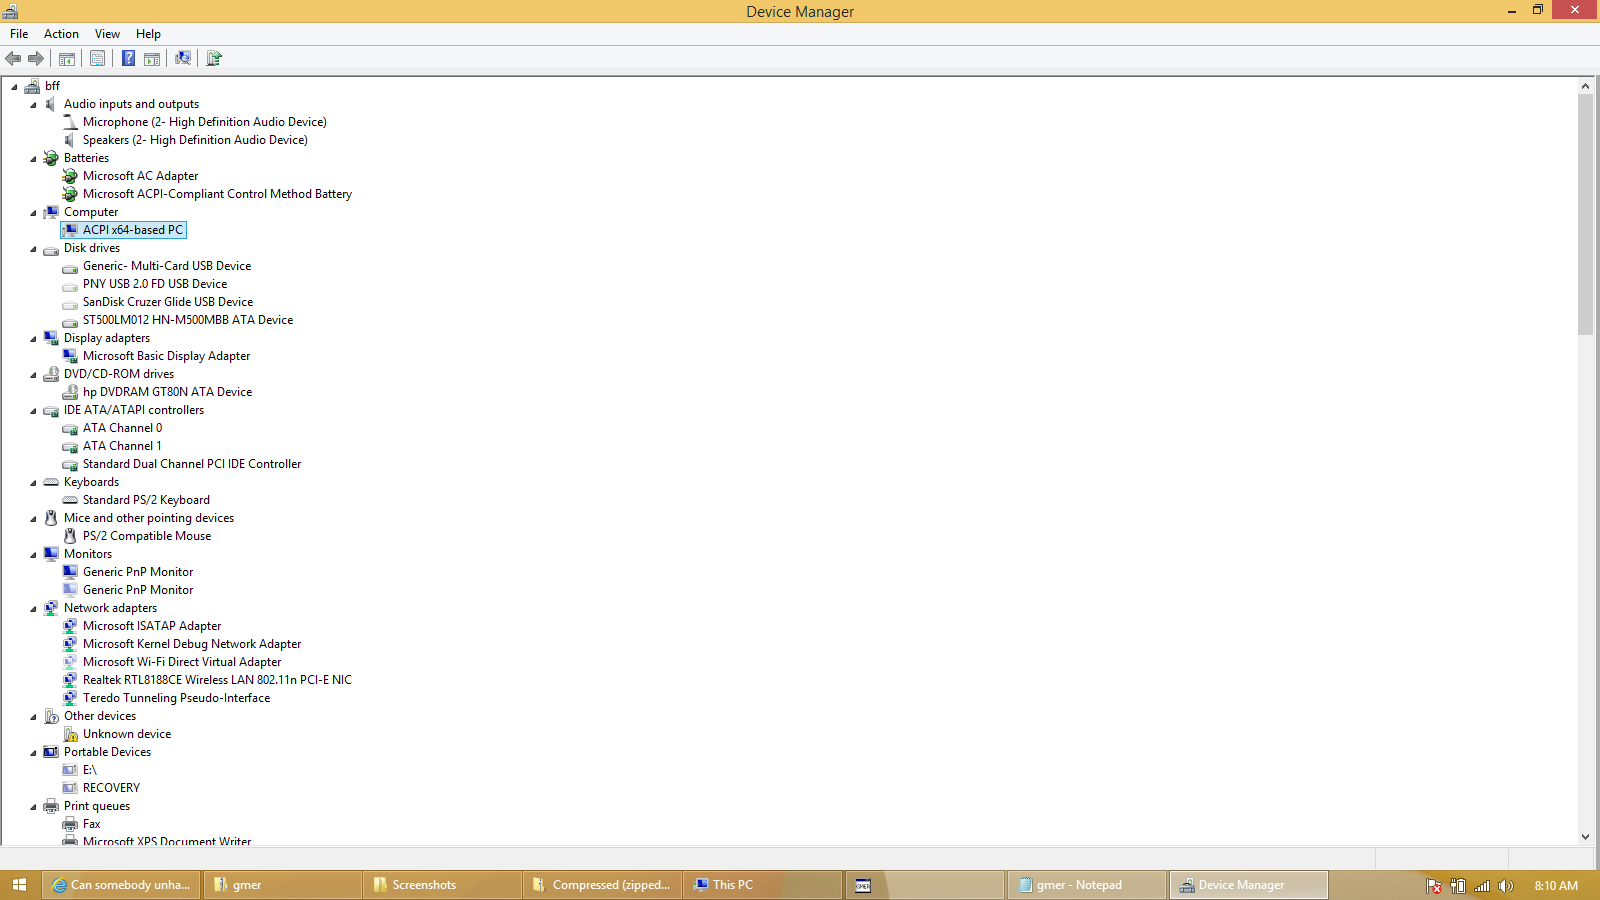The height and width of the screenshot is (900, 1600).
Task: Click the Microsoft AC Adapter battery icon
Action: click(x=70, y=176)
